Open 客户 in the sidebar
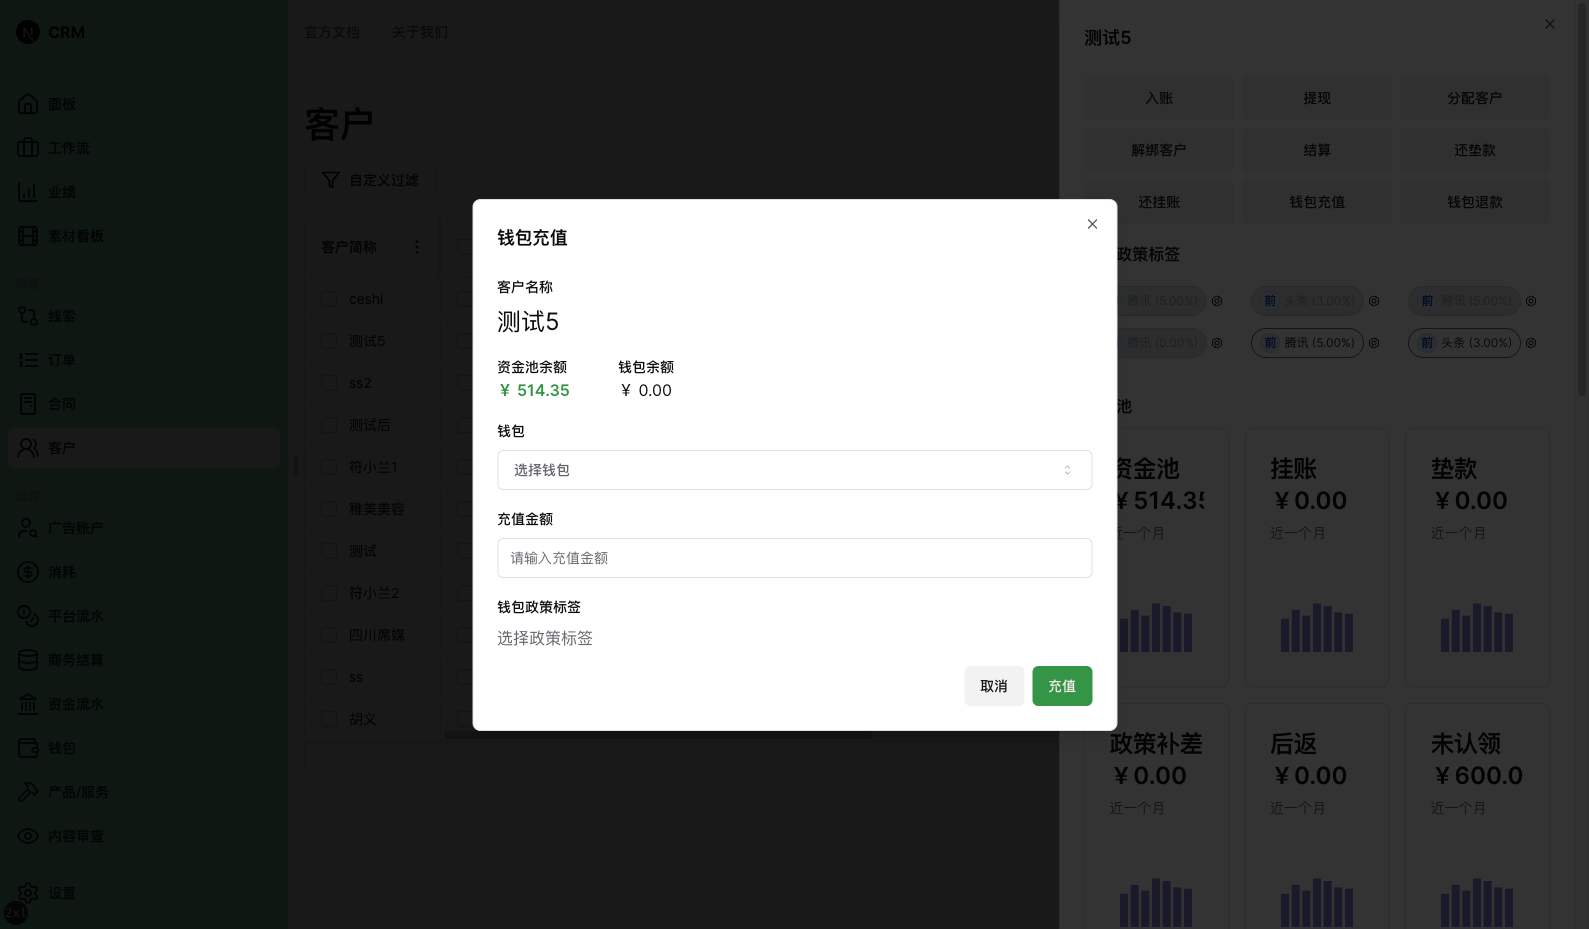 click(x=144, y=448)
